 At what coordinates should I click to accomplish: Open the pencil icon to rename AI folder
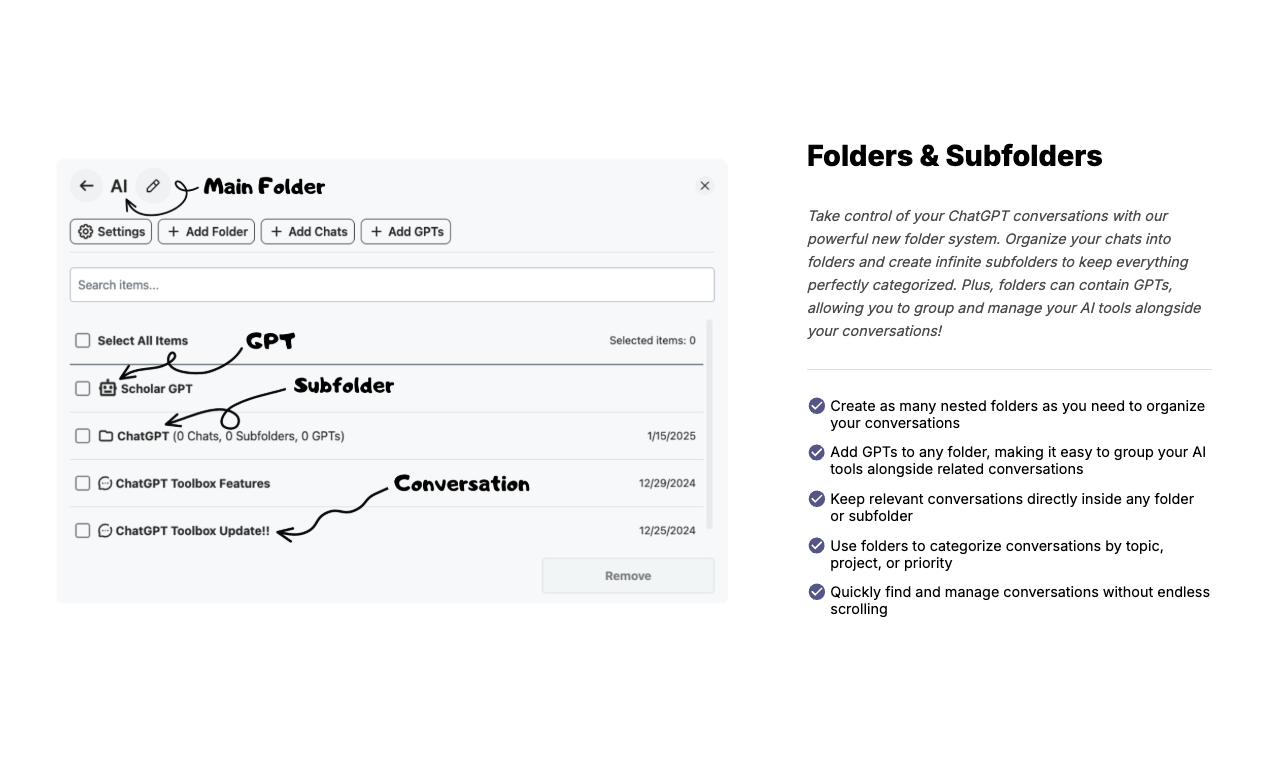(x=153, y=185)
